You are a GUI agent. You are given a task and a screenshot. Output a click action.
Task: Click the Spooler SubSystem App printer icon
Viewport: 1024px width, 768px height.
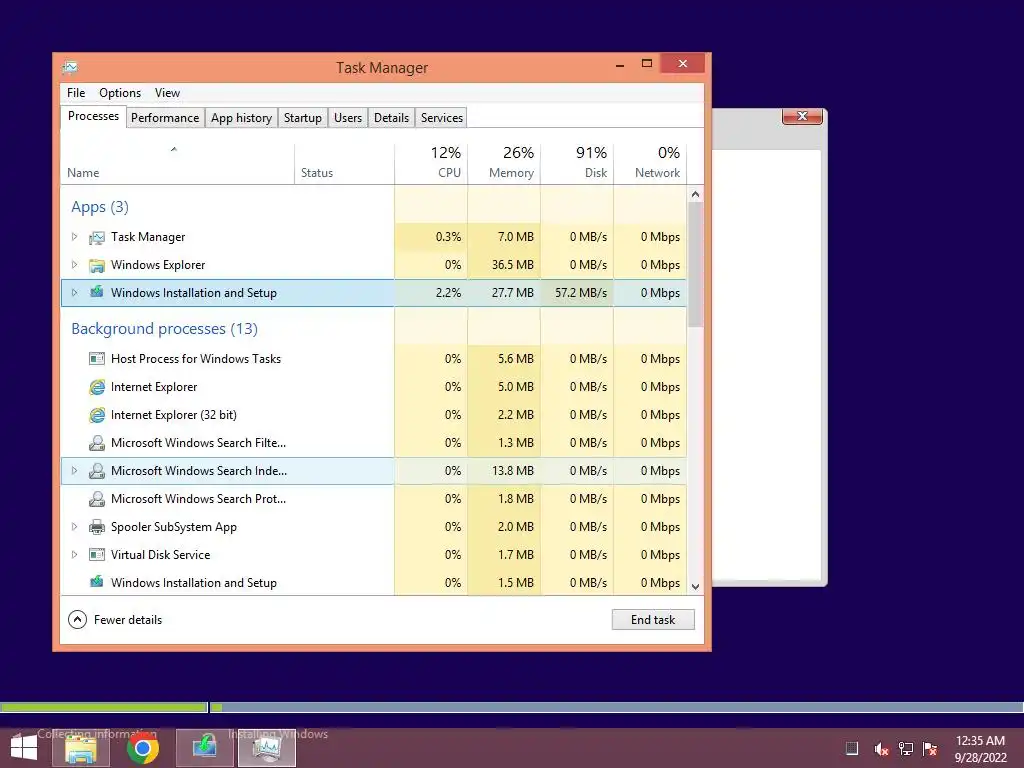click(x=97, y=527)
